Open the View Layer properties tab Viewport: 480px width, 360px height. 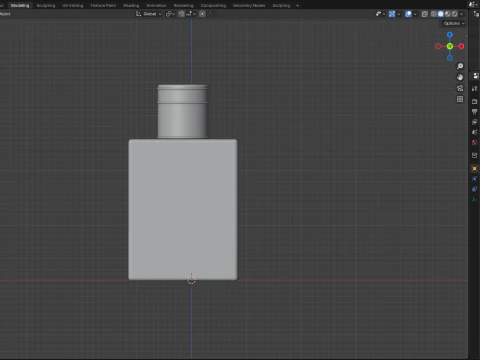pyautogui.click(x=475, y=122)
